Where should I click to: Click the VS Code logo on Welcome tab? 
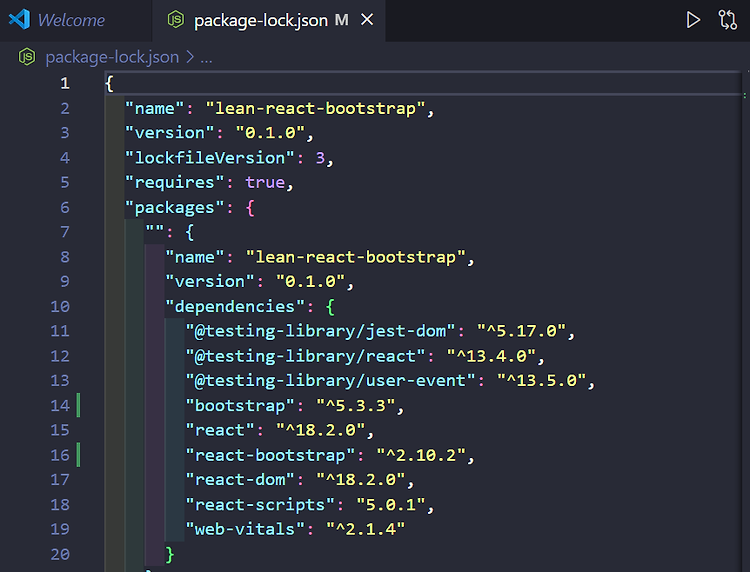[x=19, y=20]
